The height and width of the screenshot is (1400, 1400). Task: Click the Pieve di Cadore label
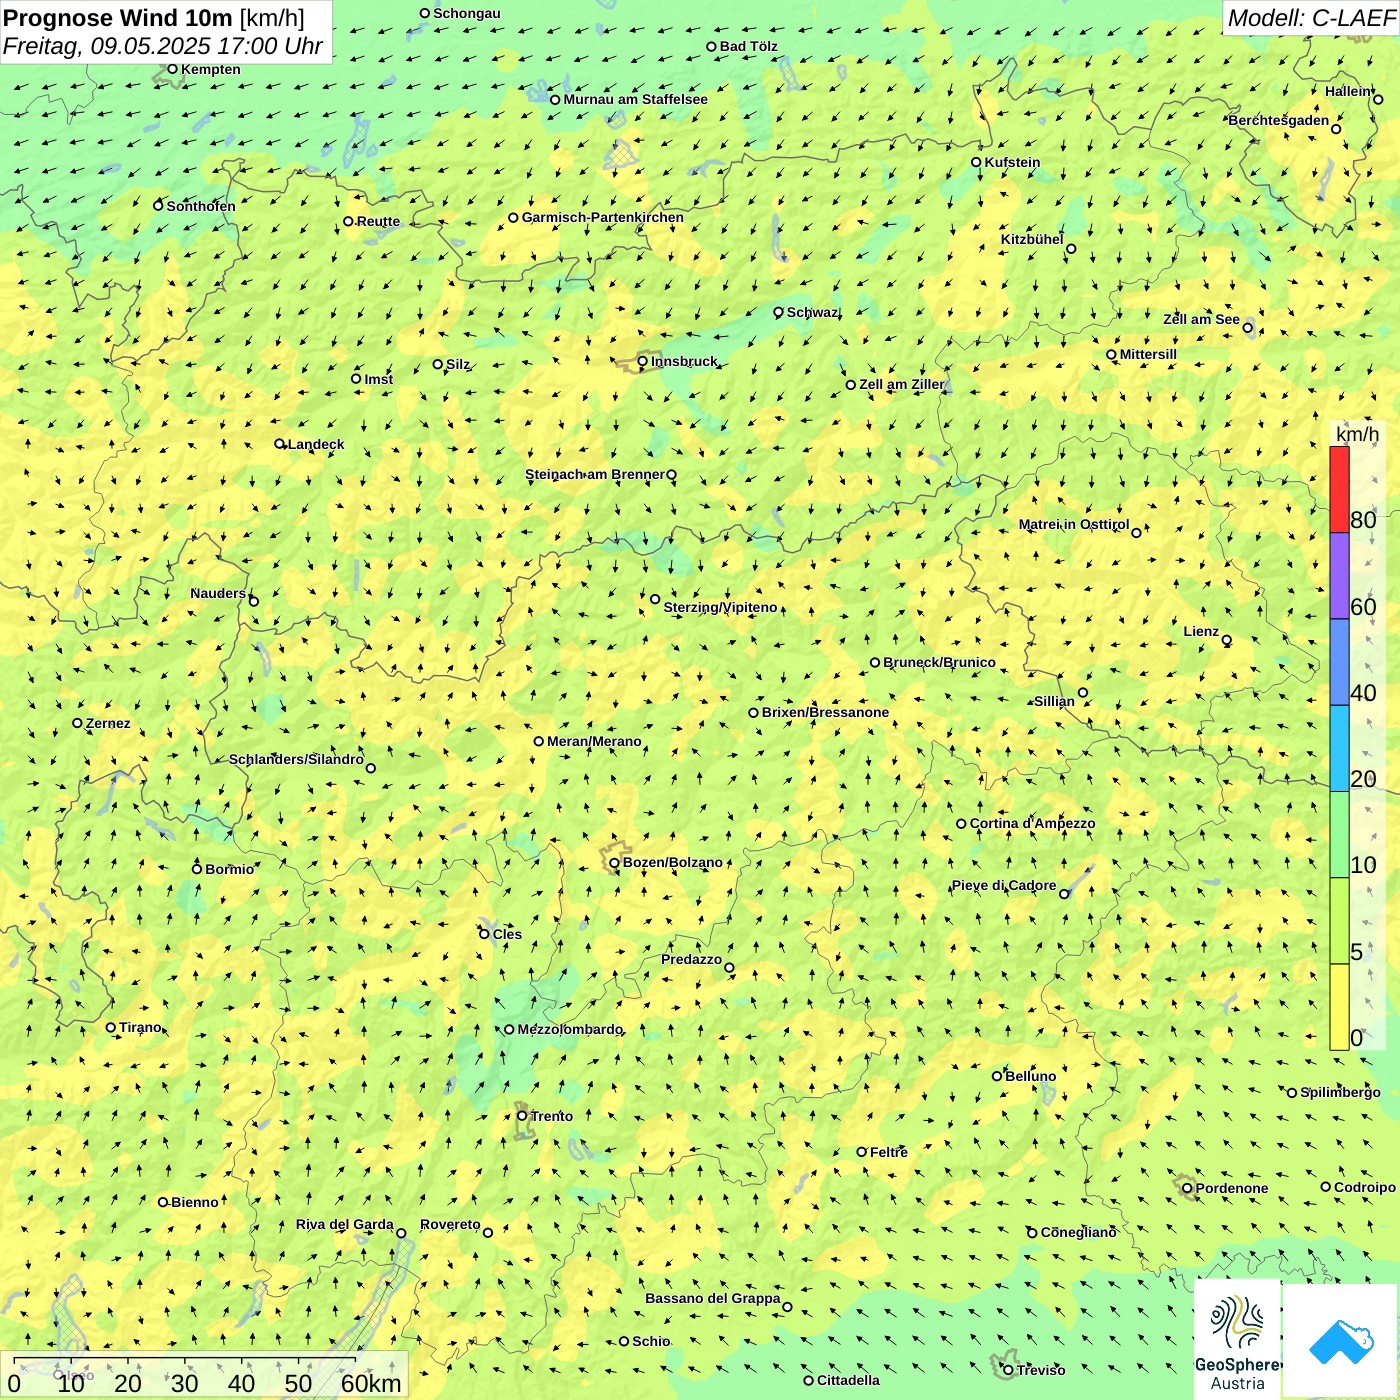pos(1004,885)
